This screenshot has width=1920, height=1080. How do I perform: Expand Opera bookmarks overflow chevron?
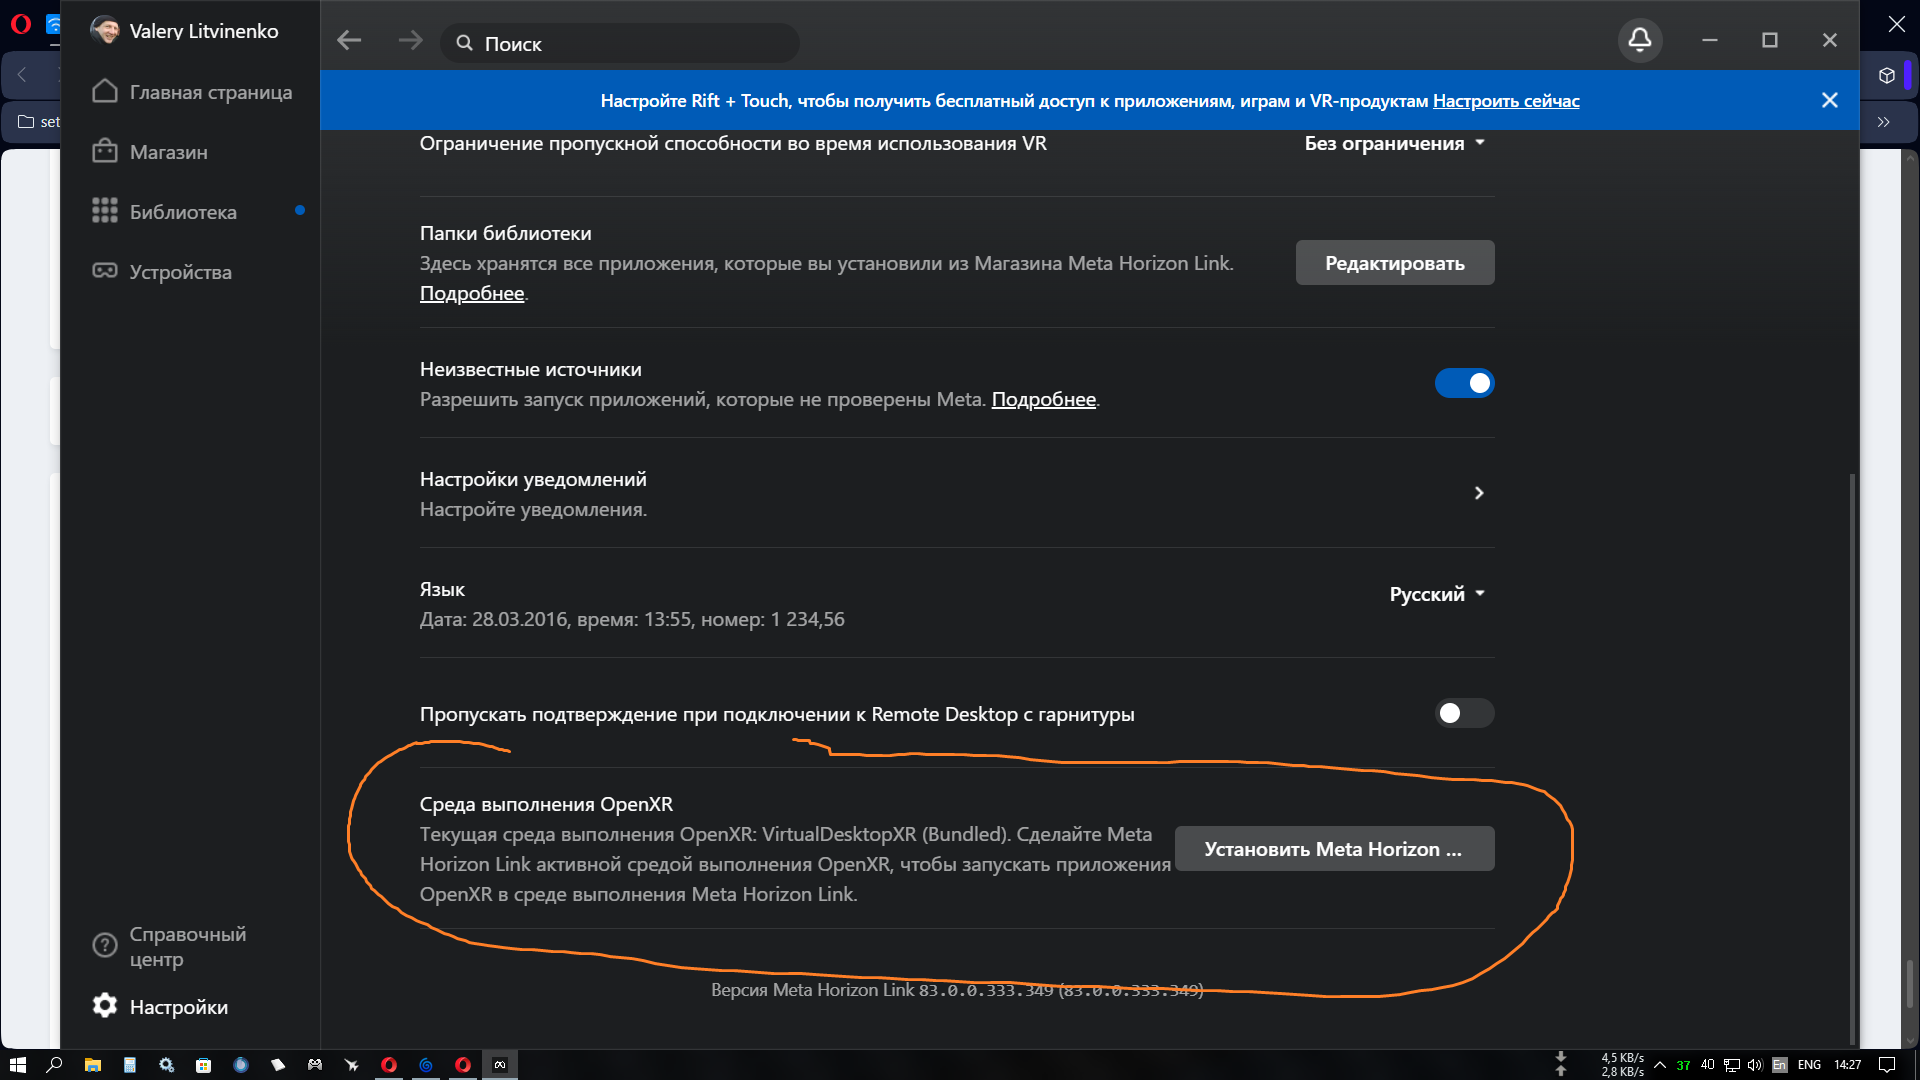[x=1884, y=122]
